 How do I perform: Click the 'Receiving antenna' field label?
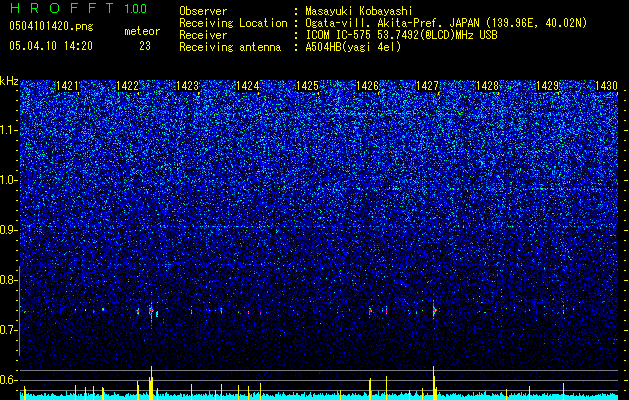coord(230,47)
